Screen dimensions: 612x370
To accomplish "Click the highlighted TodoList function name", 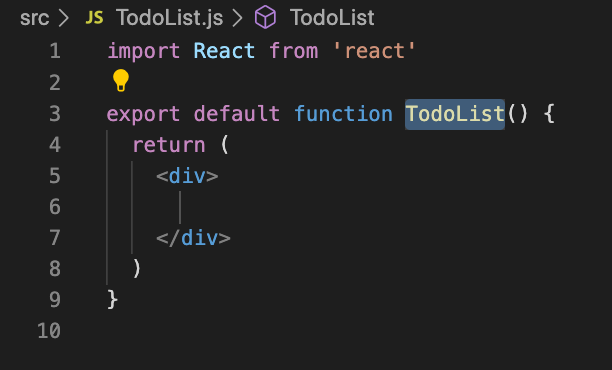I will coord(455,114).
